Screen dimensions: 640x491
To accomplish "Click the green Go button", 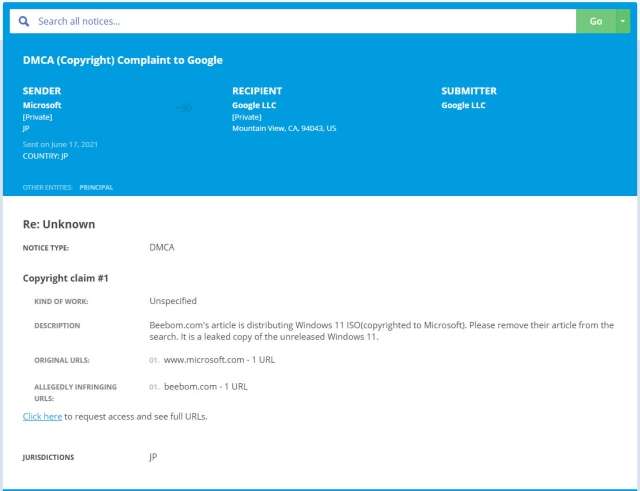I will coord(596,21).
